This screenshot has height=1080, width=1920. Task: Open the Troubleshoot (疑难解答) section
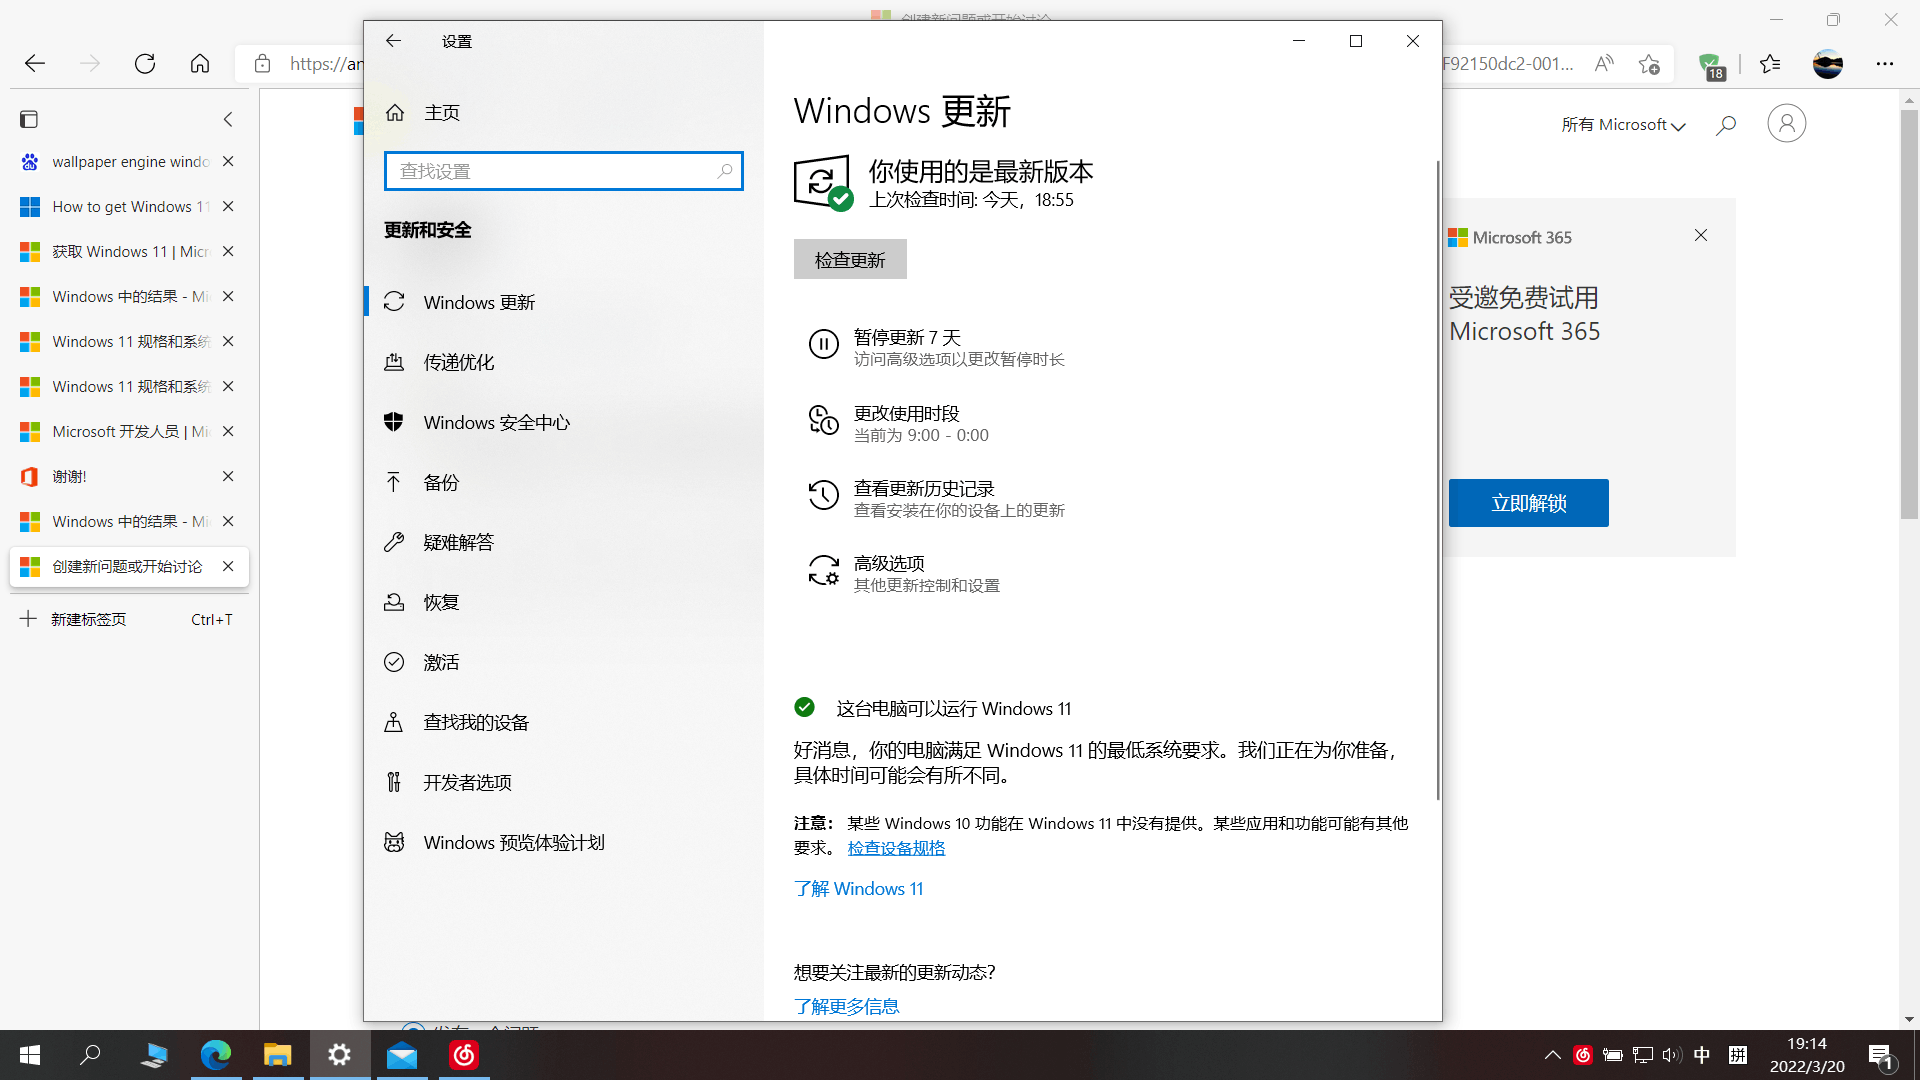click(458, 543)
